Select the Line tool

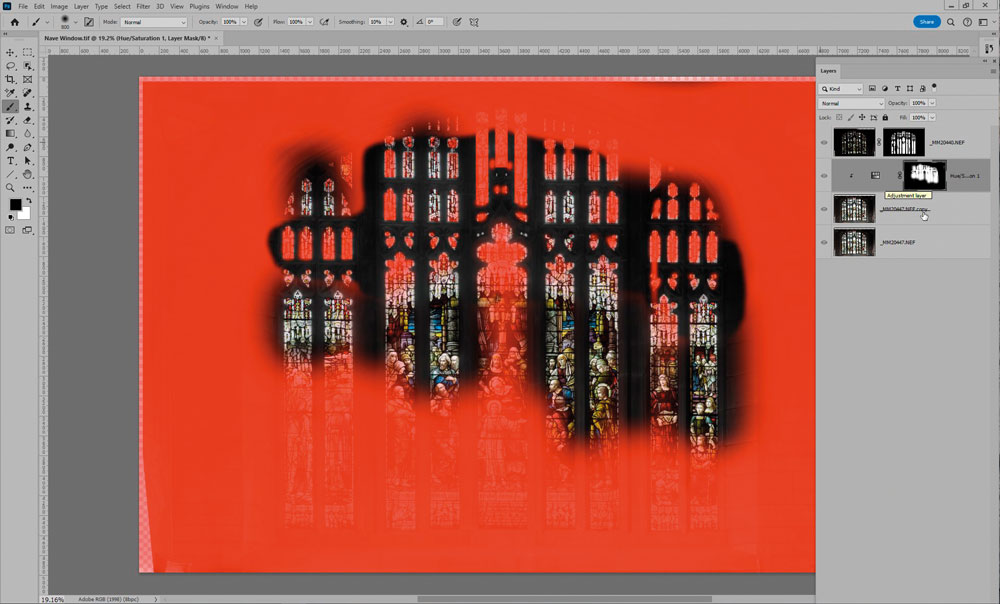pos(10,174)
